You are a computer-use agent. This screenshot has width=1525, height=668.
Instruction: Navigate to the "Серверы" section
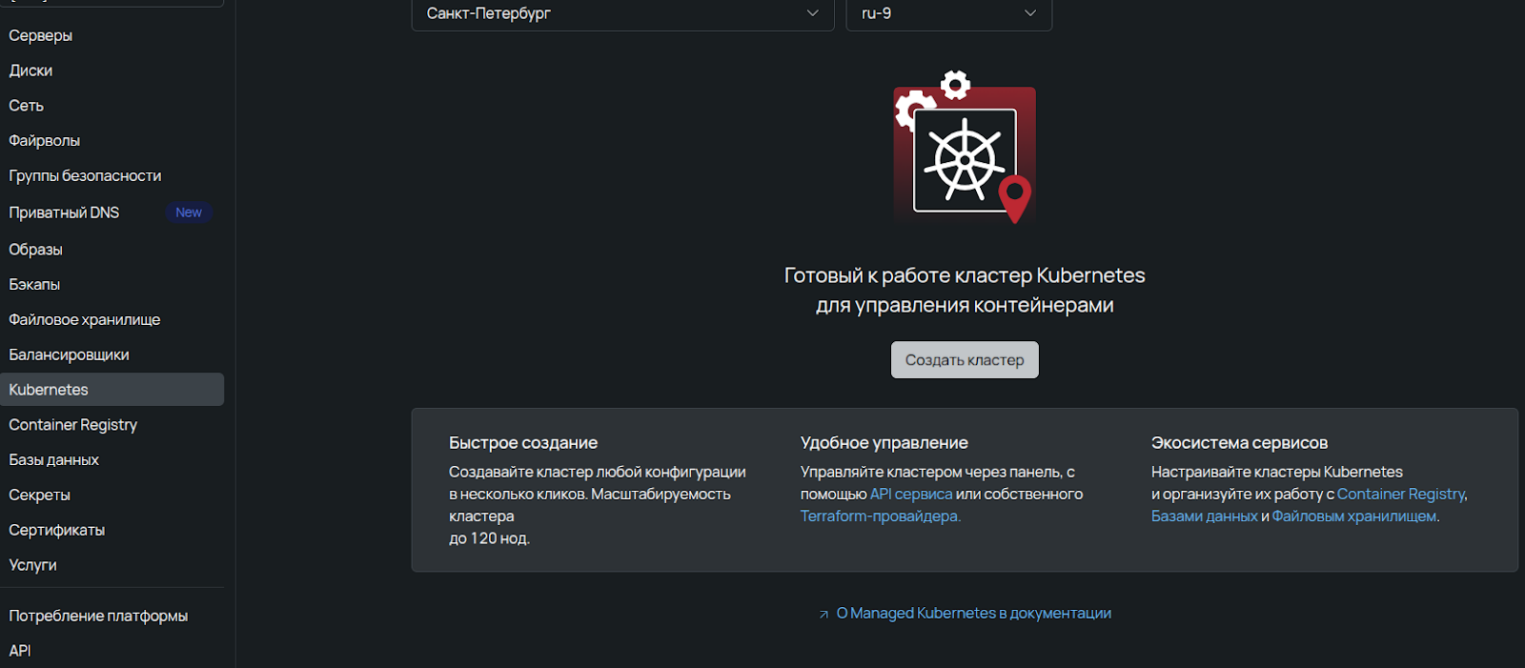pos(40,35)
